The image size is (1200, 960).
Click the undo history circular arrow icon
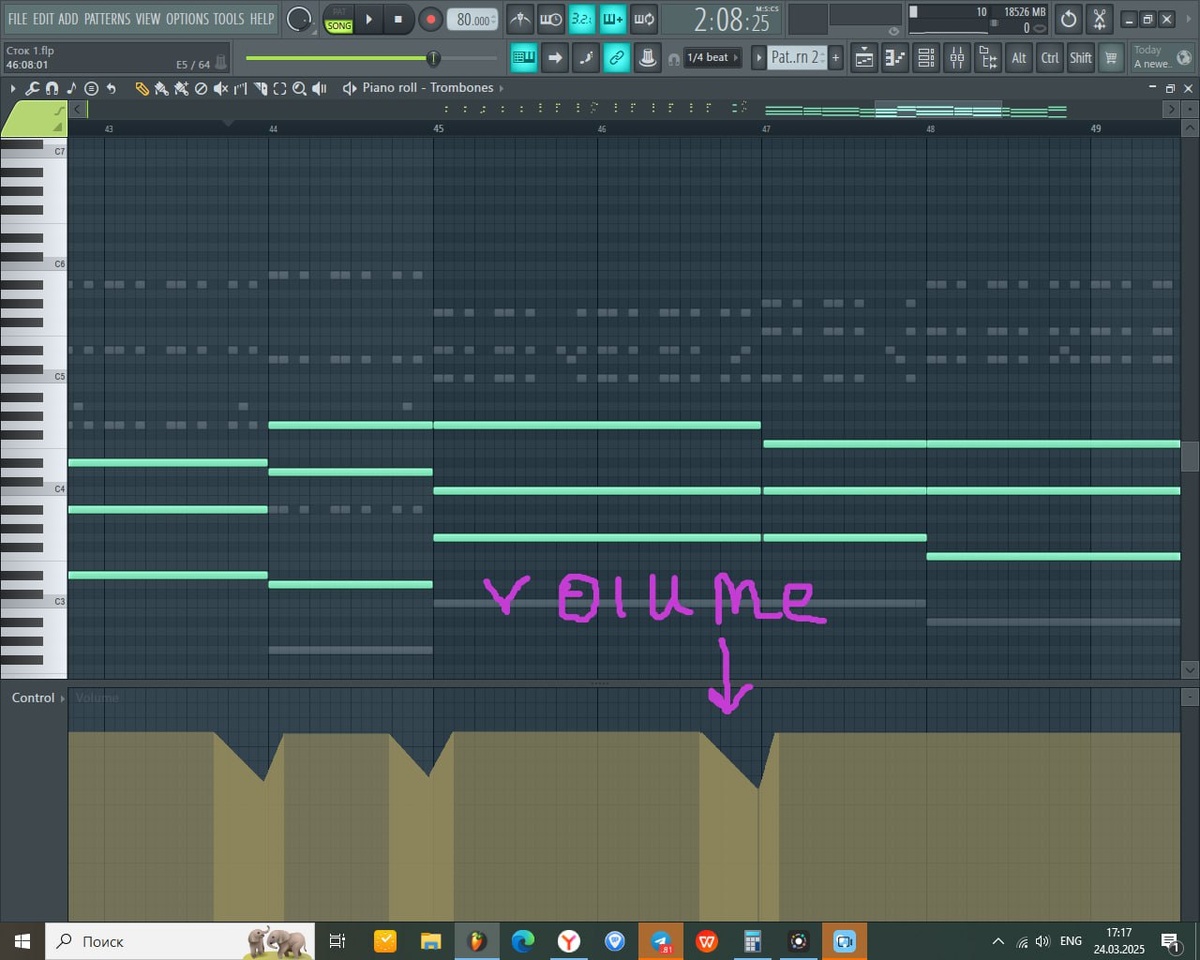coord(1068,19)
